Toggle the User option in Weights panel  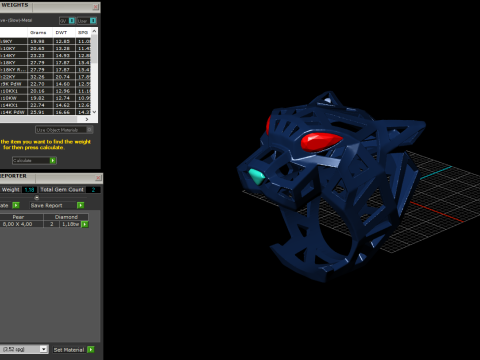(x=93, y=21)
